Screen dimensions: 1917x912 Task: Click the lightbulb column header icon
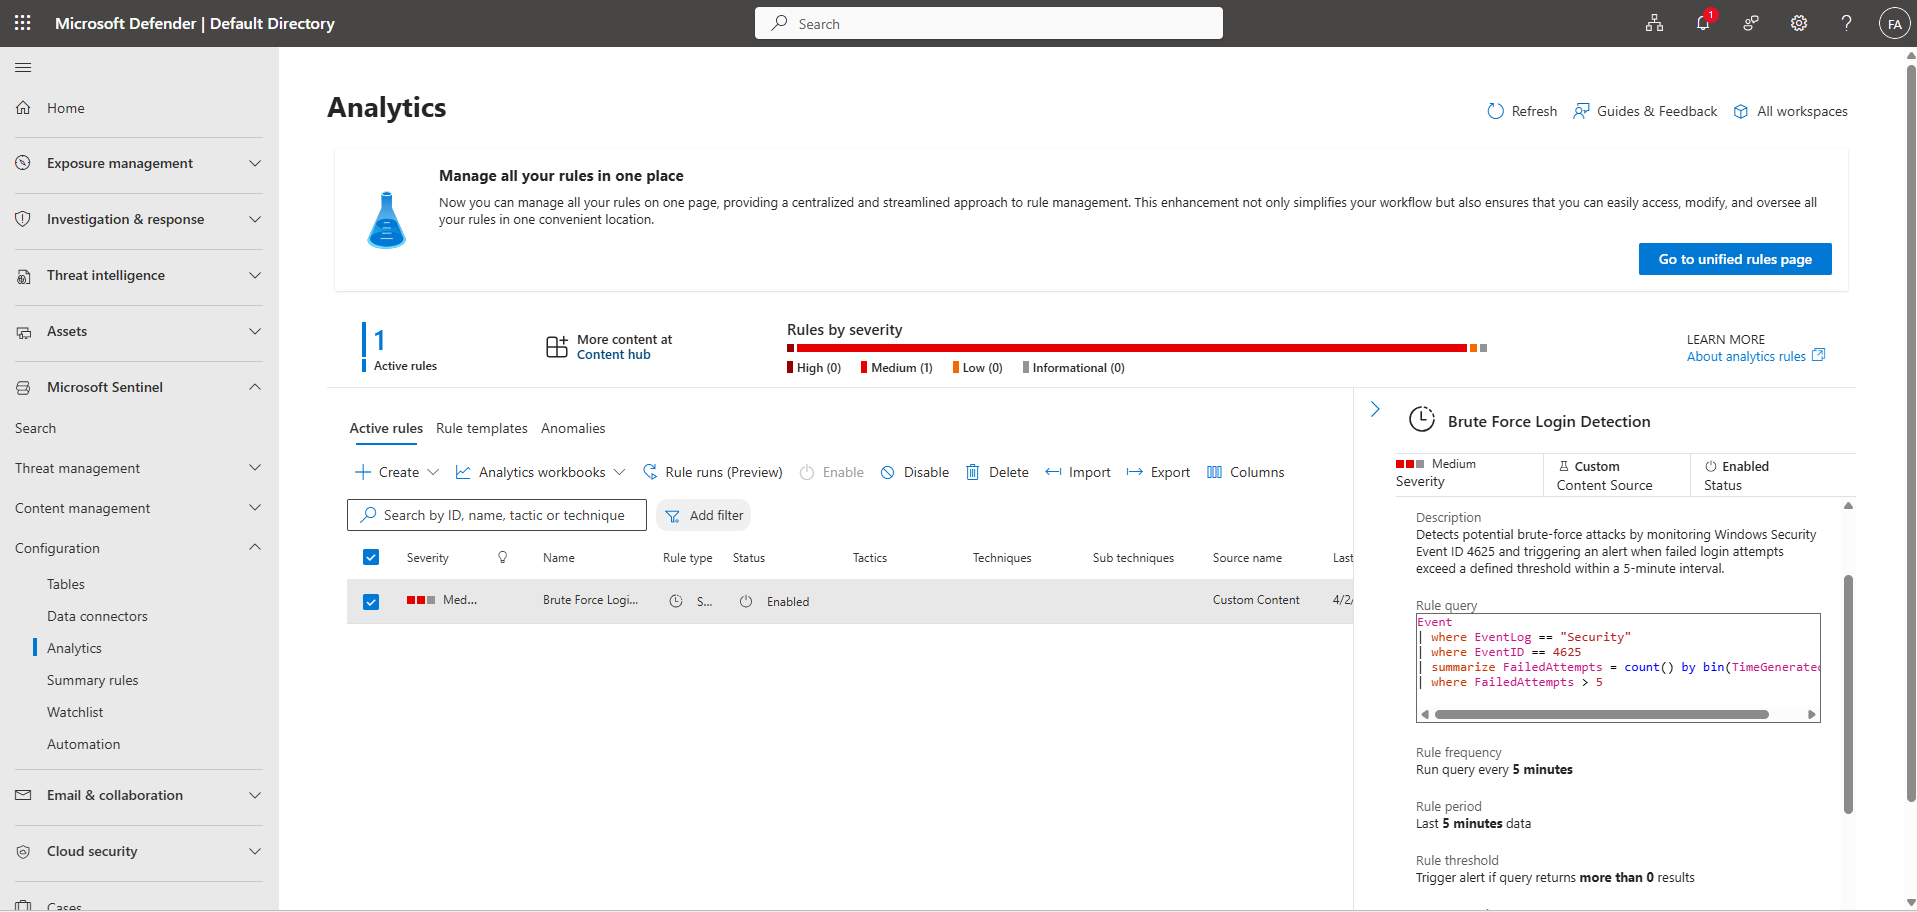click(x=503, y=557)
